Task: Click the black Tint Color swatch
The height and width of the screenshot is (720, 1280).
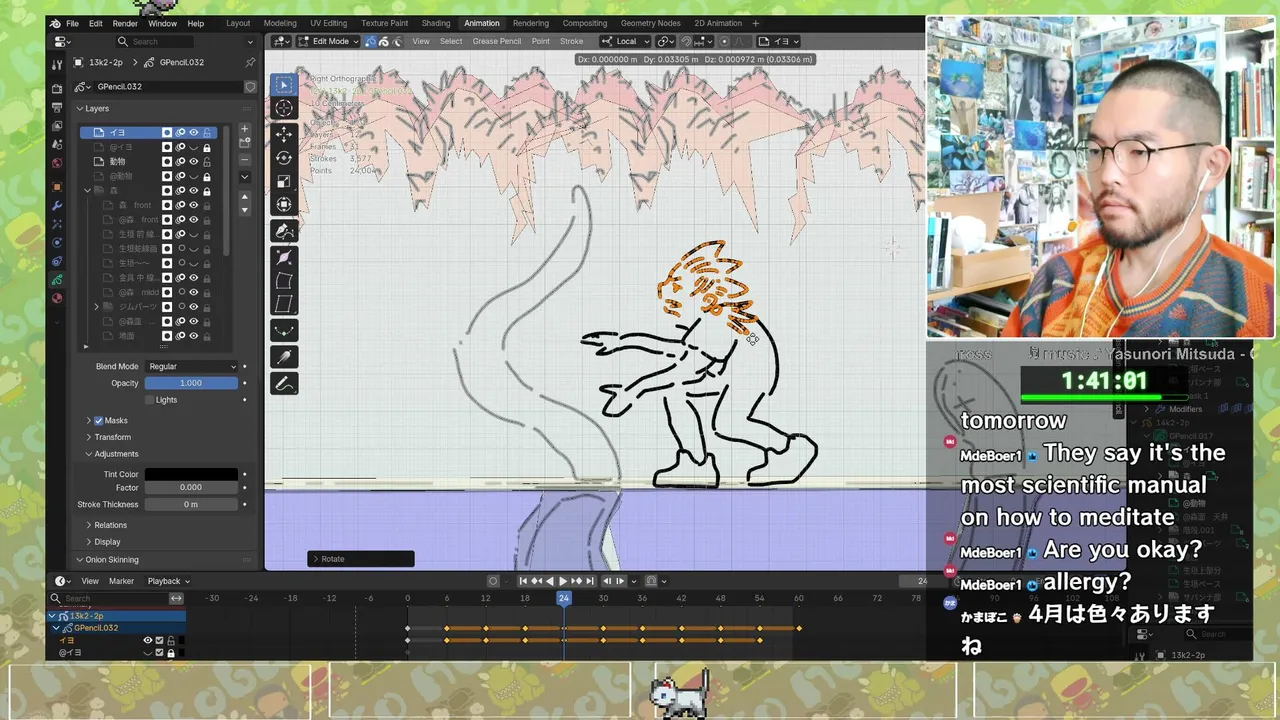Action: (x=191, y=474)
